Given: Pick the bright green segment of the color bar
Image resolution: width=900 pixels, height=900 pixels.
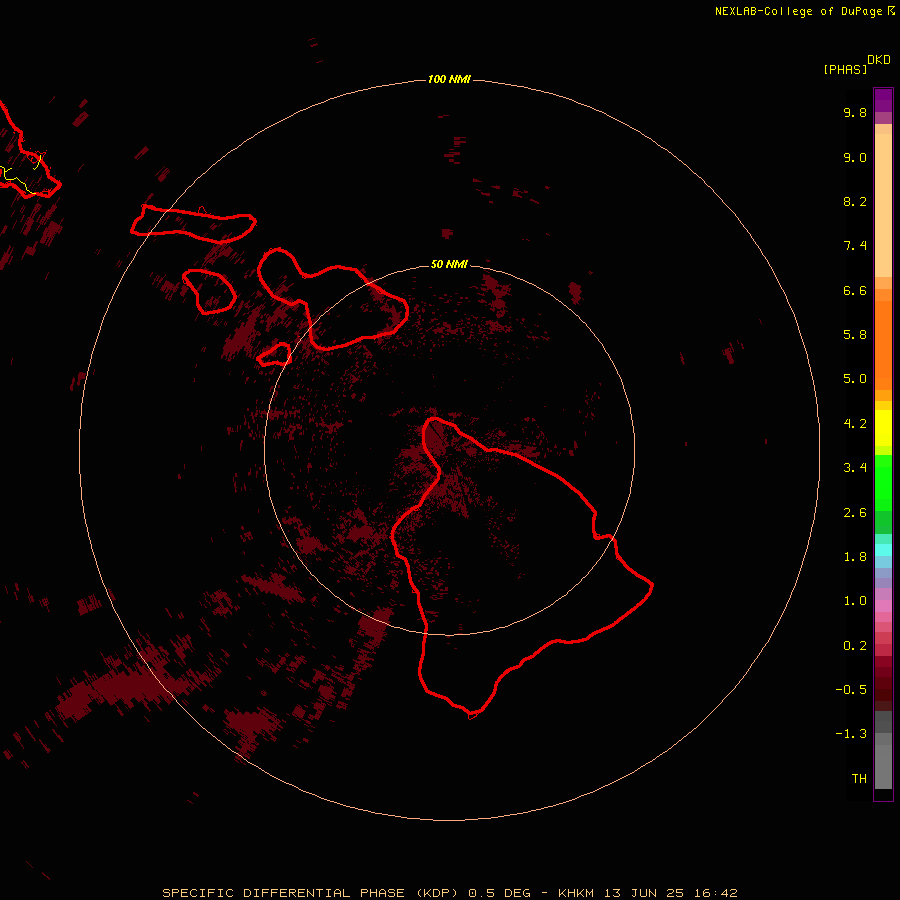Looking at the screenshot, I should pyautogui.click(x=883, y=483).
